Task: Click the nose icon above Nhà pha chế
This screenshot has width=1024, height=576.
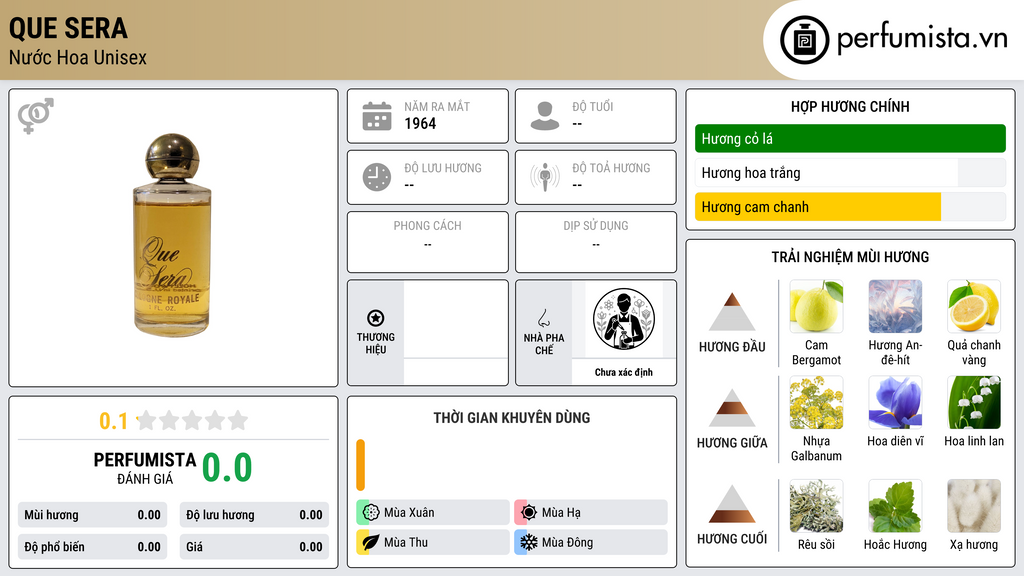Action: (543, 318)
